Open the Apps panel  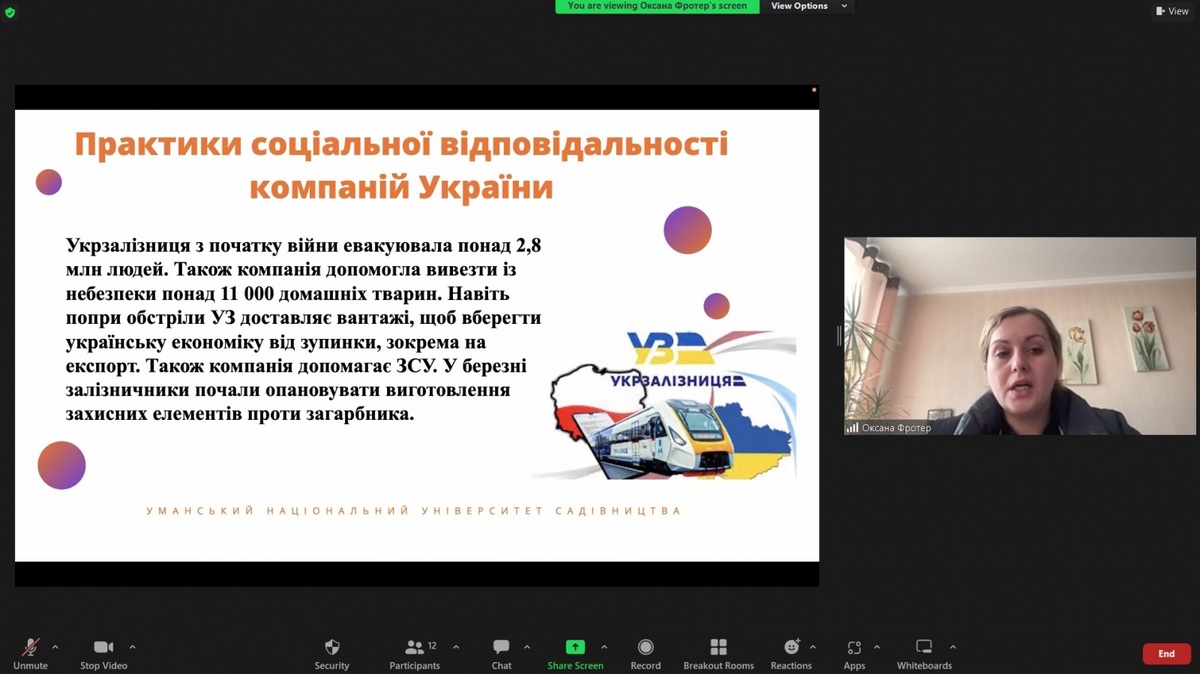click(854, 654)
